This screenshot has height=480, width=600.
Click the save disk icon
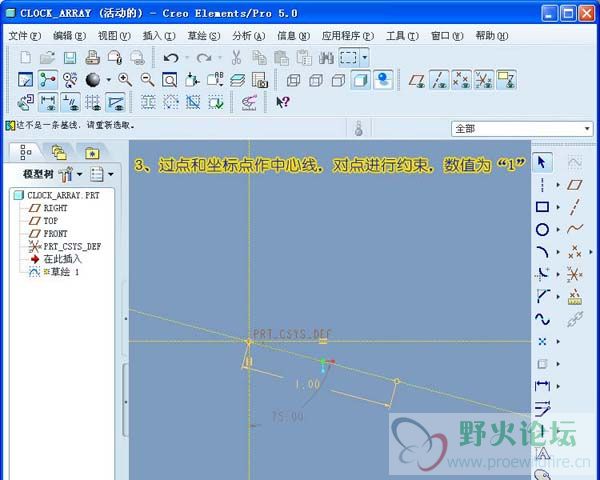[x=70, y=58]
